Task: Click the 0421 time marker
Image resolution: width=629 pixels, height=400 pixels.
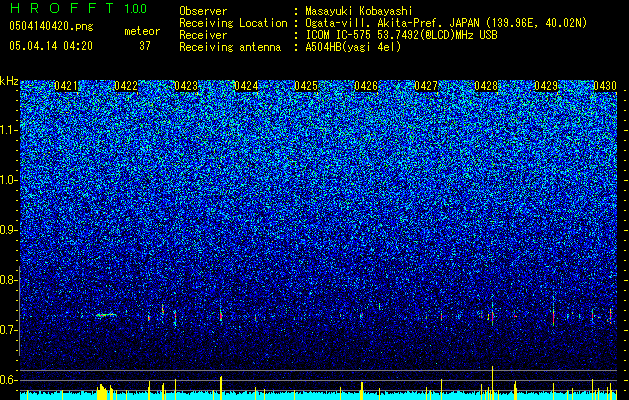Action: click(67, 86)
